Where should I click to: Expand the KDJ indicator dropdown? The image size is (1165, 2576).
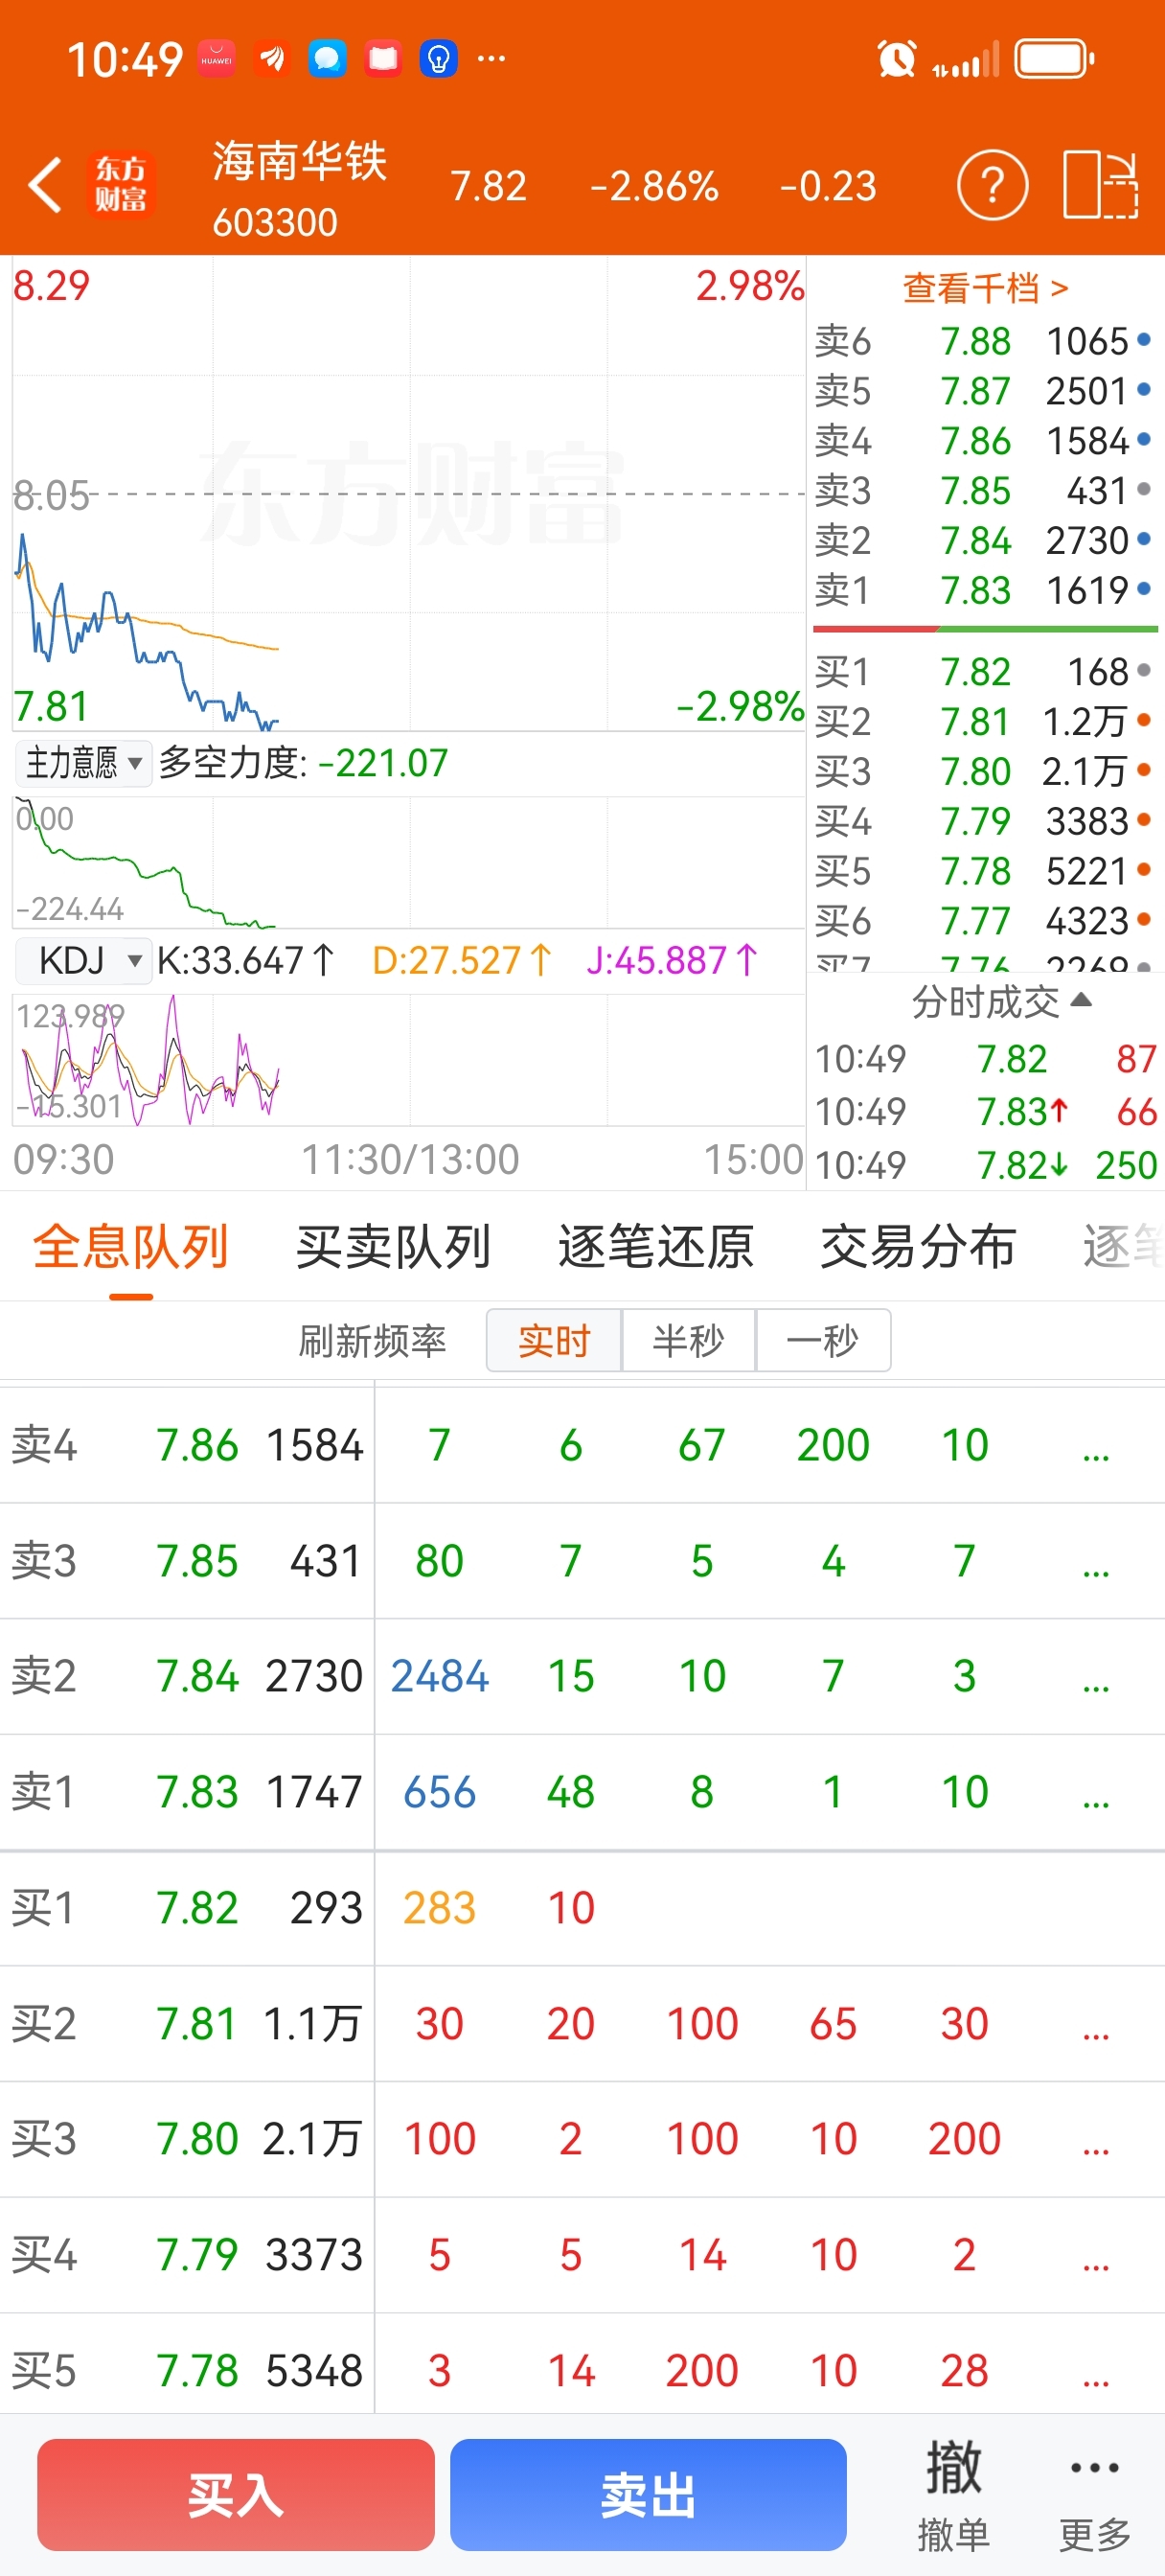coord(83,961)
